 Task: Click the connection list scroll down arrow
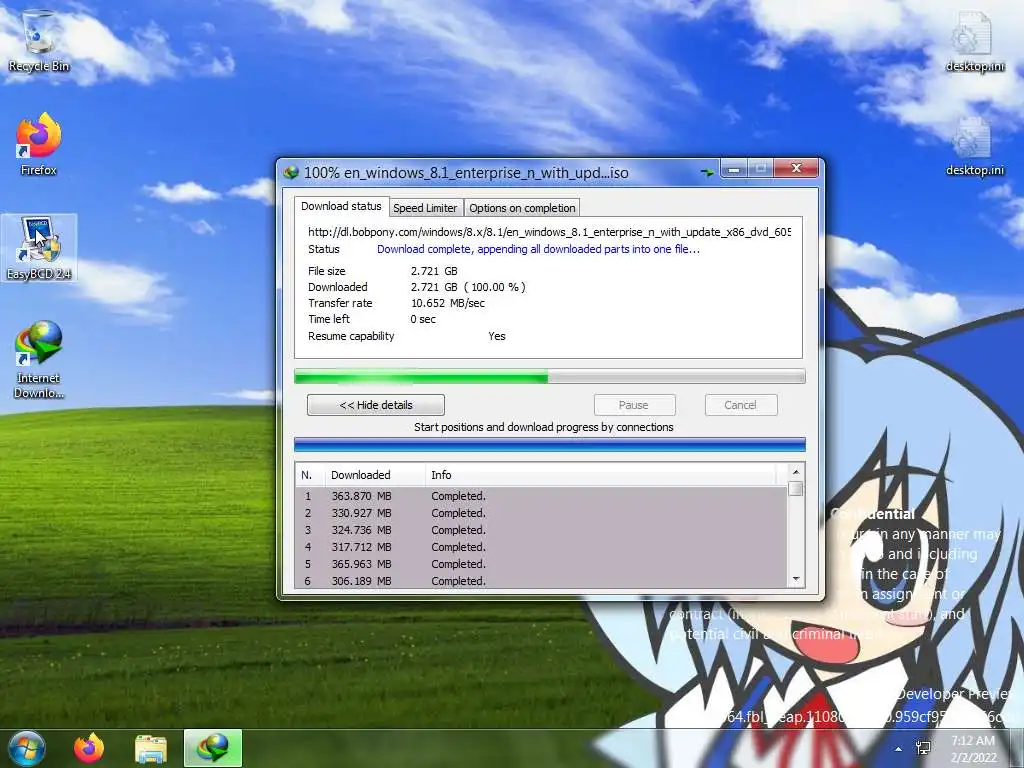click(x=795, y=579)
